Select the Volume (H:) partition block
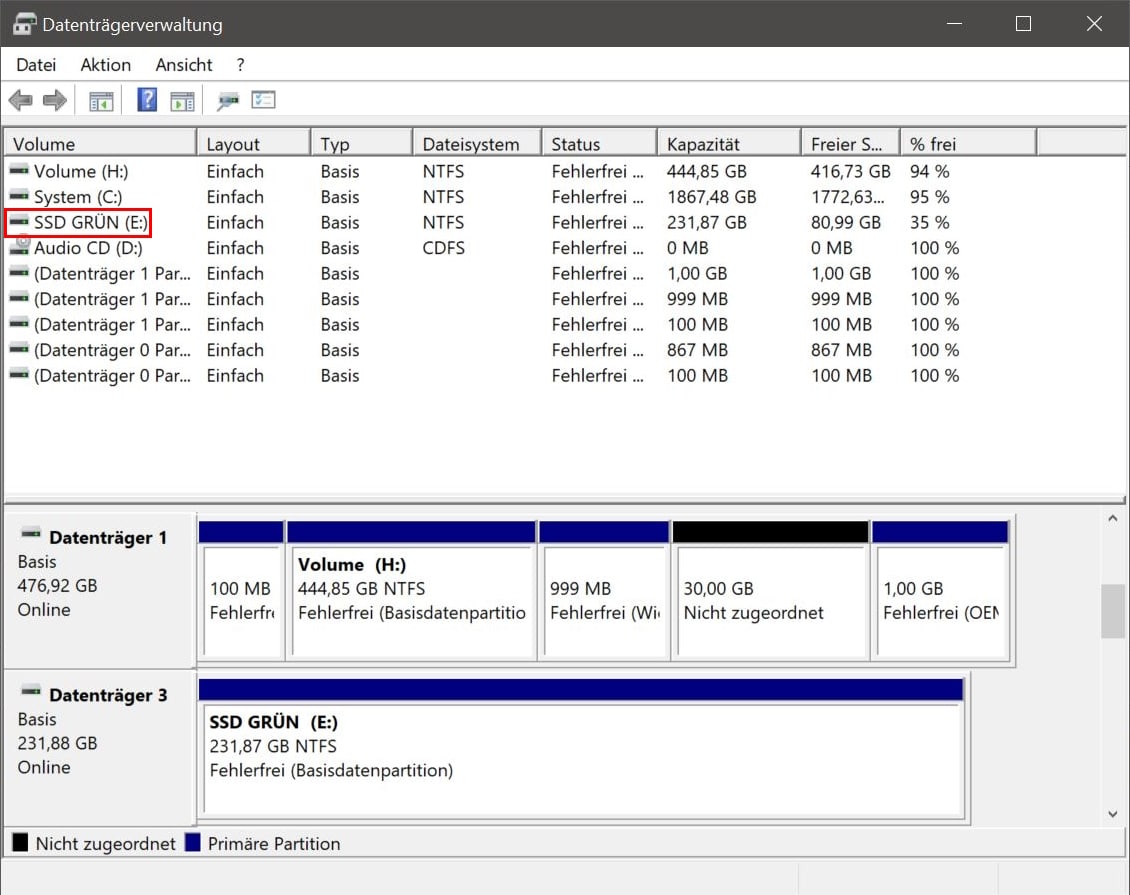This screenshot has height=895, width=1130. click(x=411, y=590)
